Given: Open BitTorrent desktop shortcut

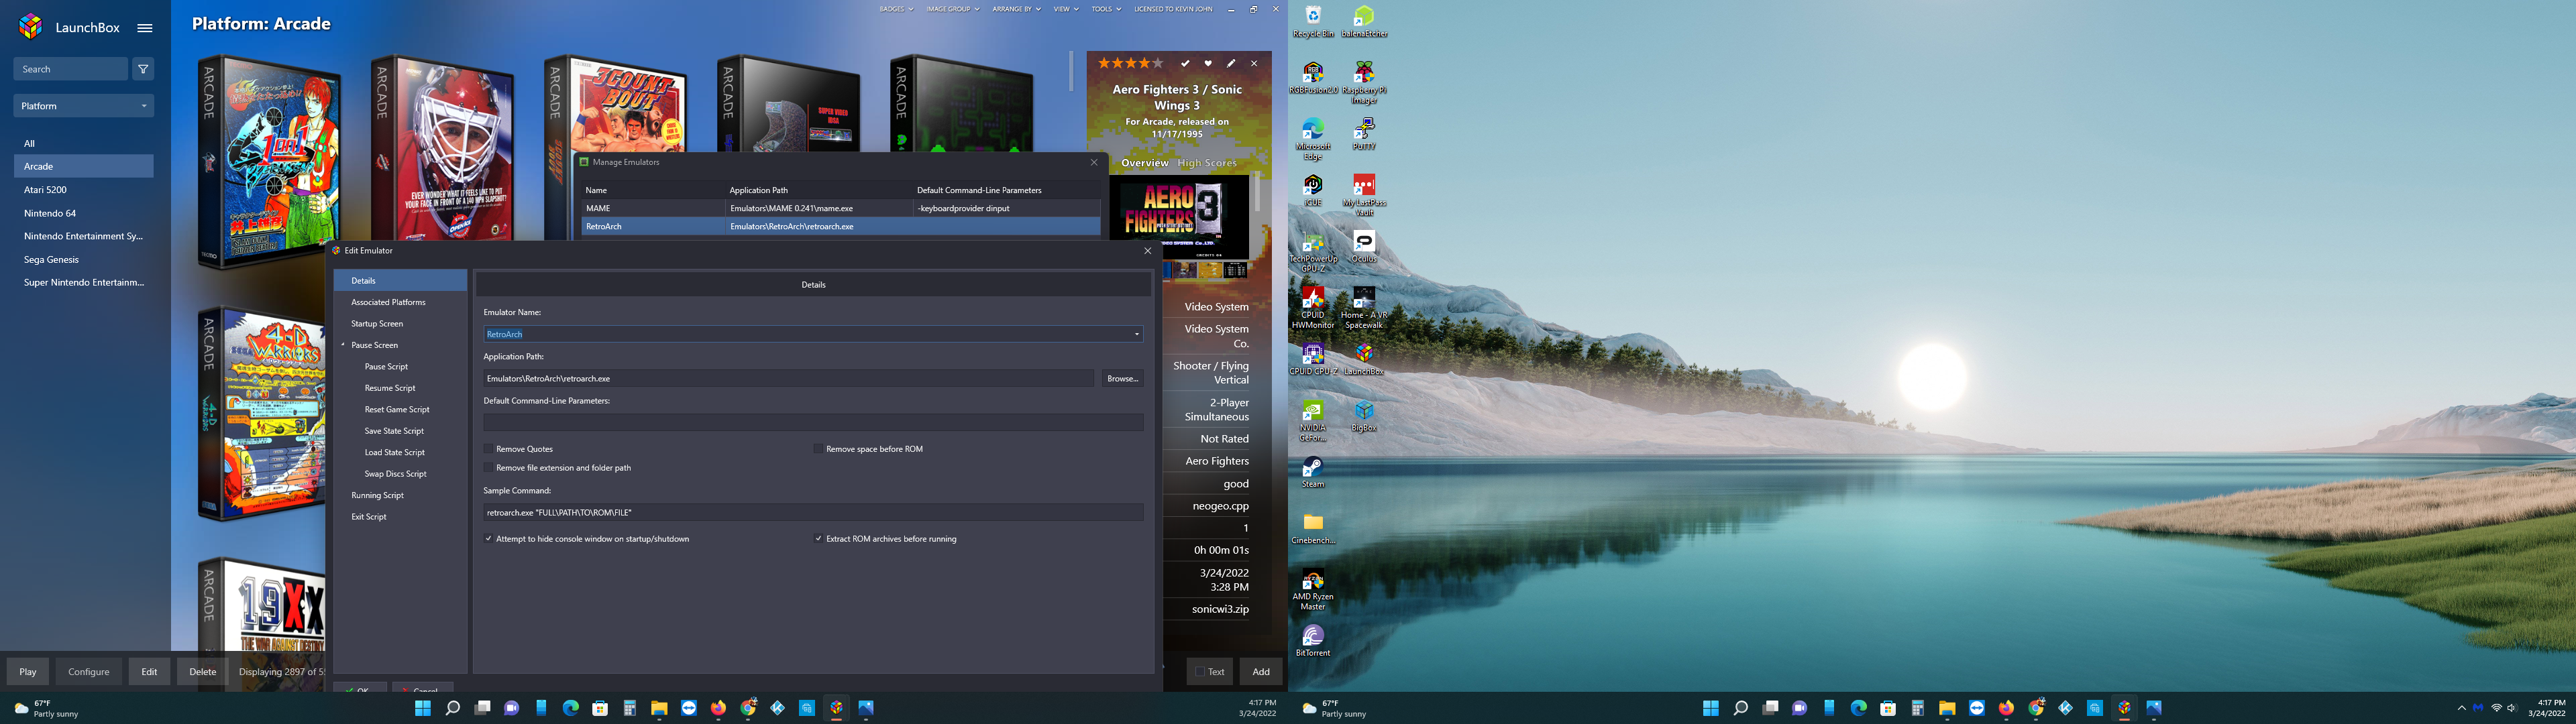Looking at the screenshot, I should (1313, 641).
